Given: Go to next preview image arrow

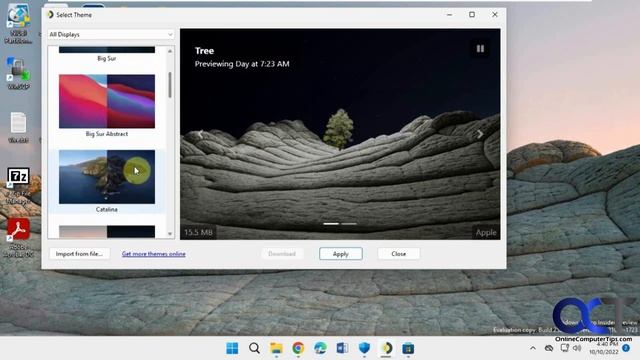Looking at the screenshot, I should pyautogui.click(x=480, y=134).
